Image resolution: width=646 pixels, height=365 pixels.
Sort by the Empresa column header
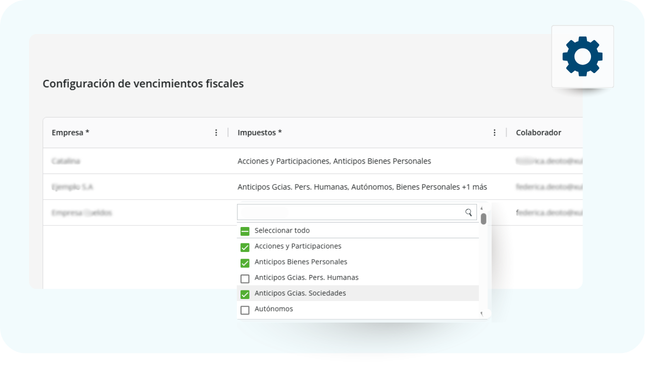70,133
